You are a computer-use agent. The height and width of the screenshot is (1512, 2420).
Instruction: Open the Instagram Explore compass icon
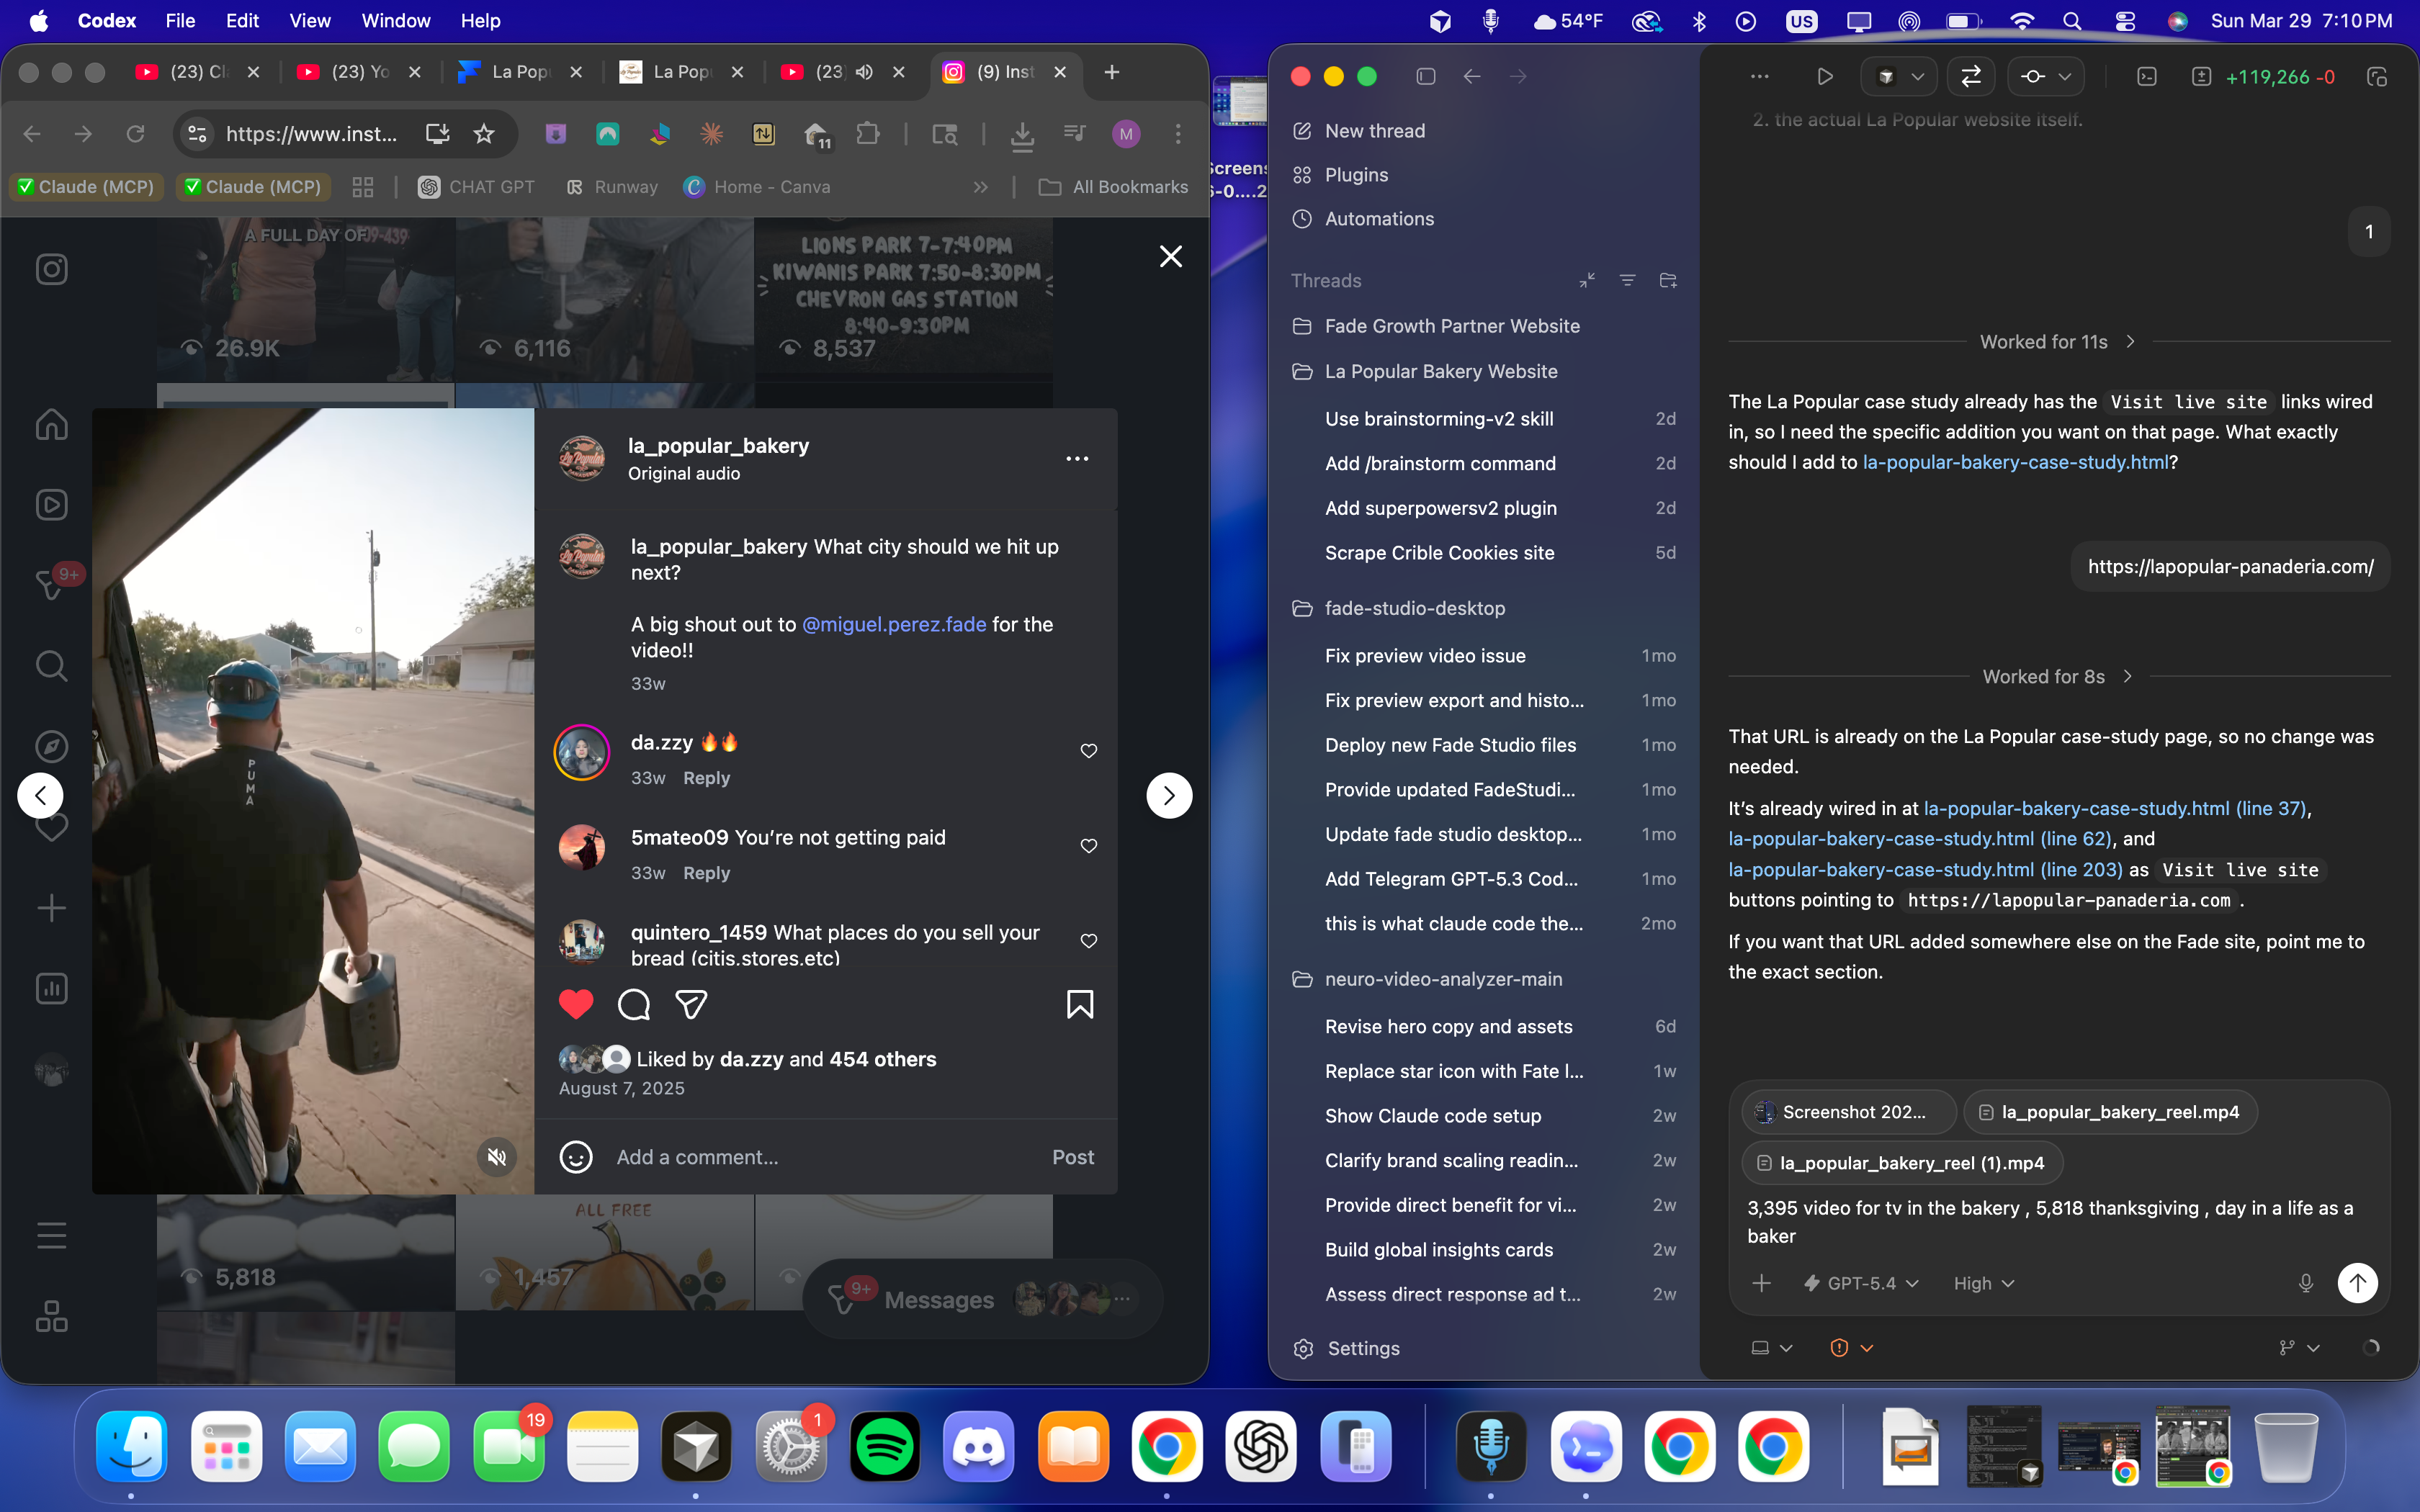[51, 746]
